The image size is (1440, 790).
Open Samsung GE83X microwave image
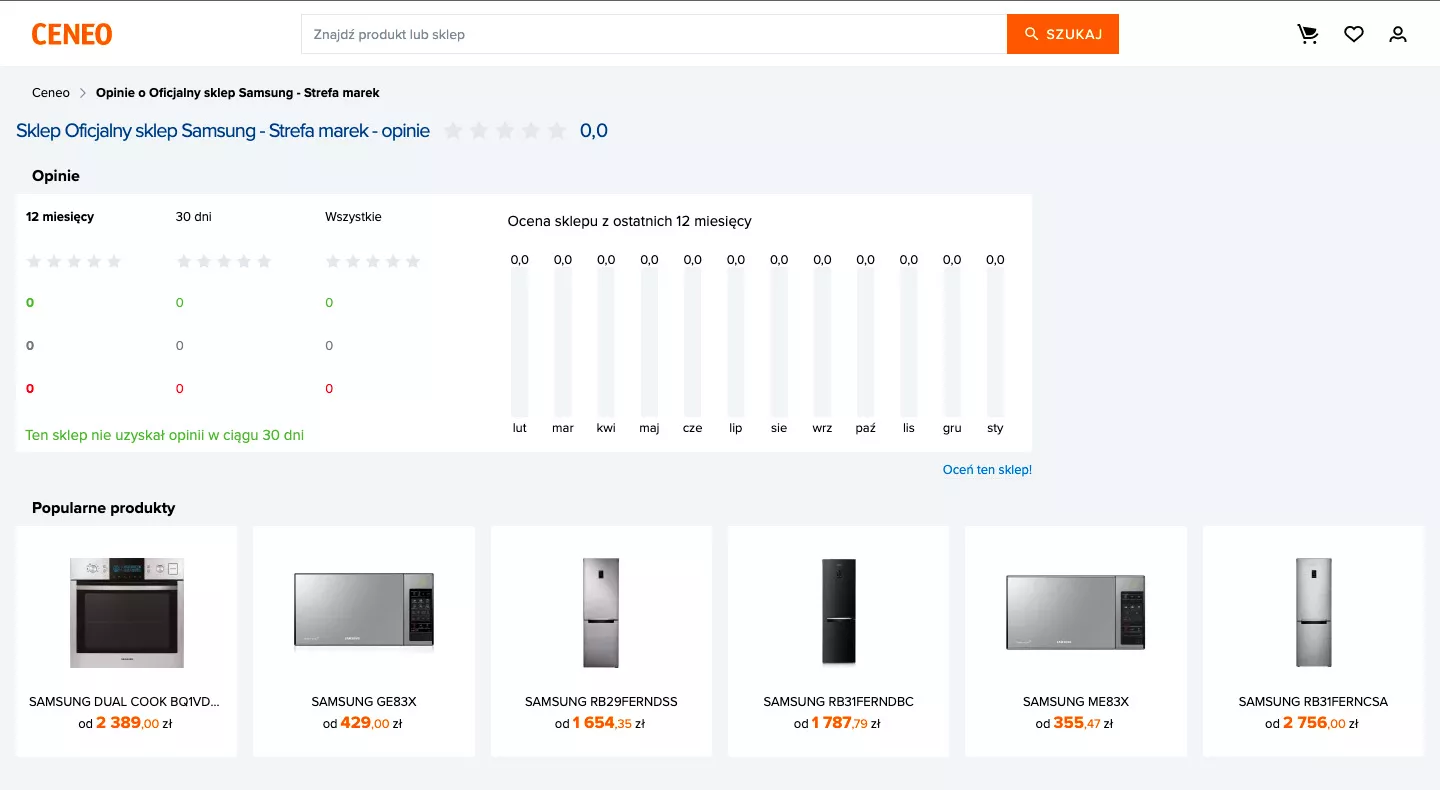364,610
